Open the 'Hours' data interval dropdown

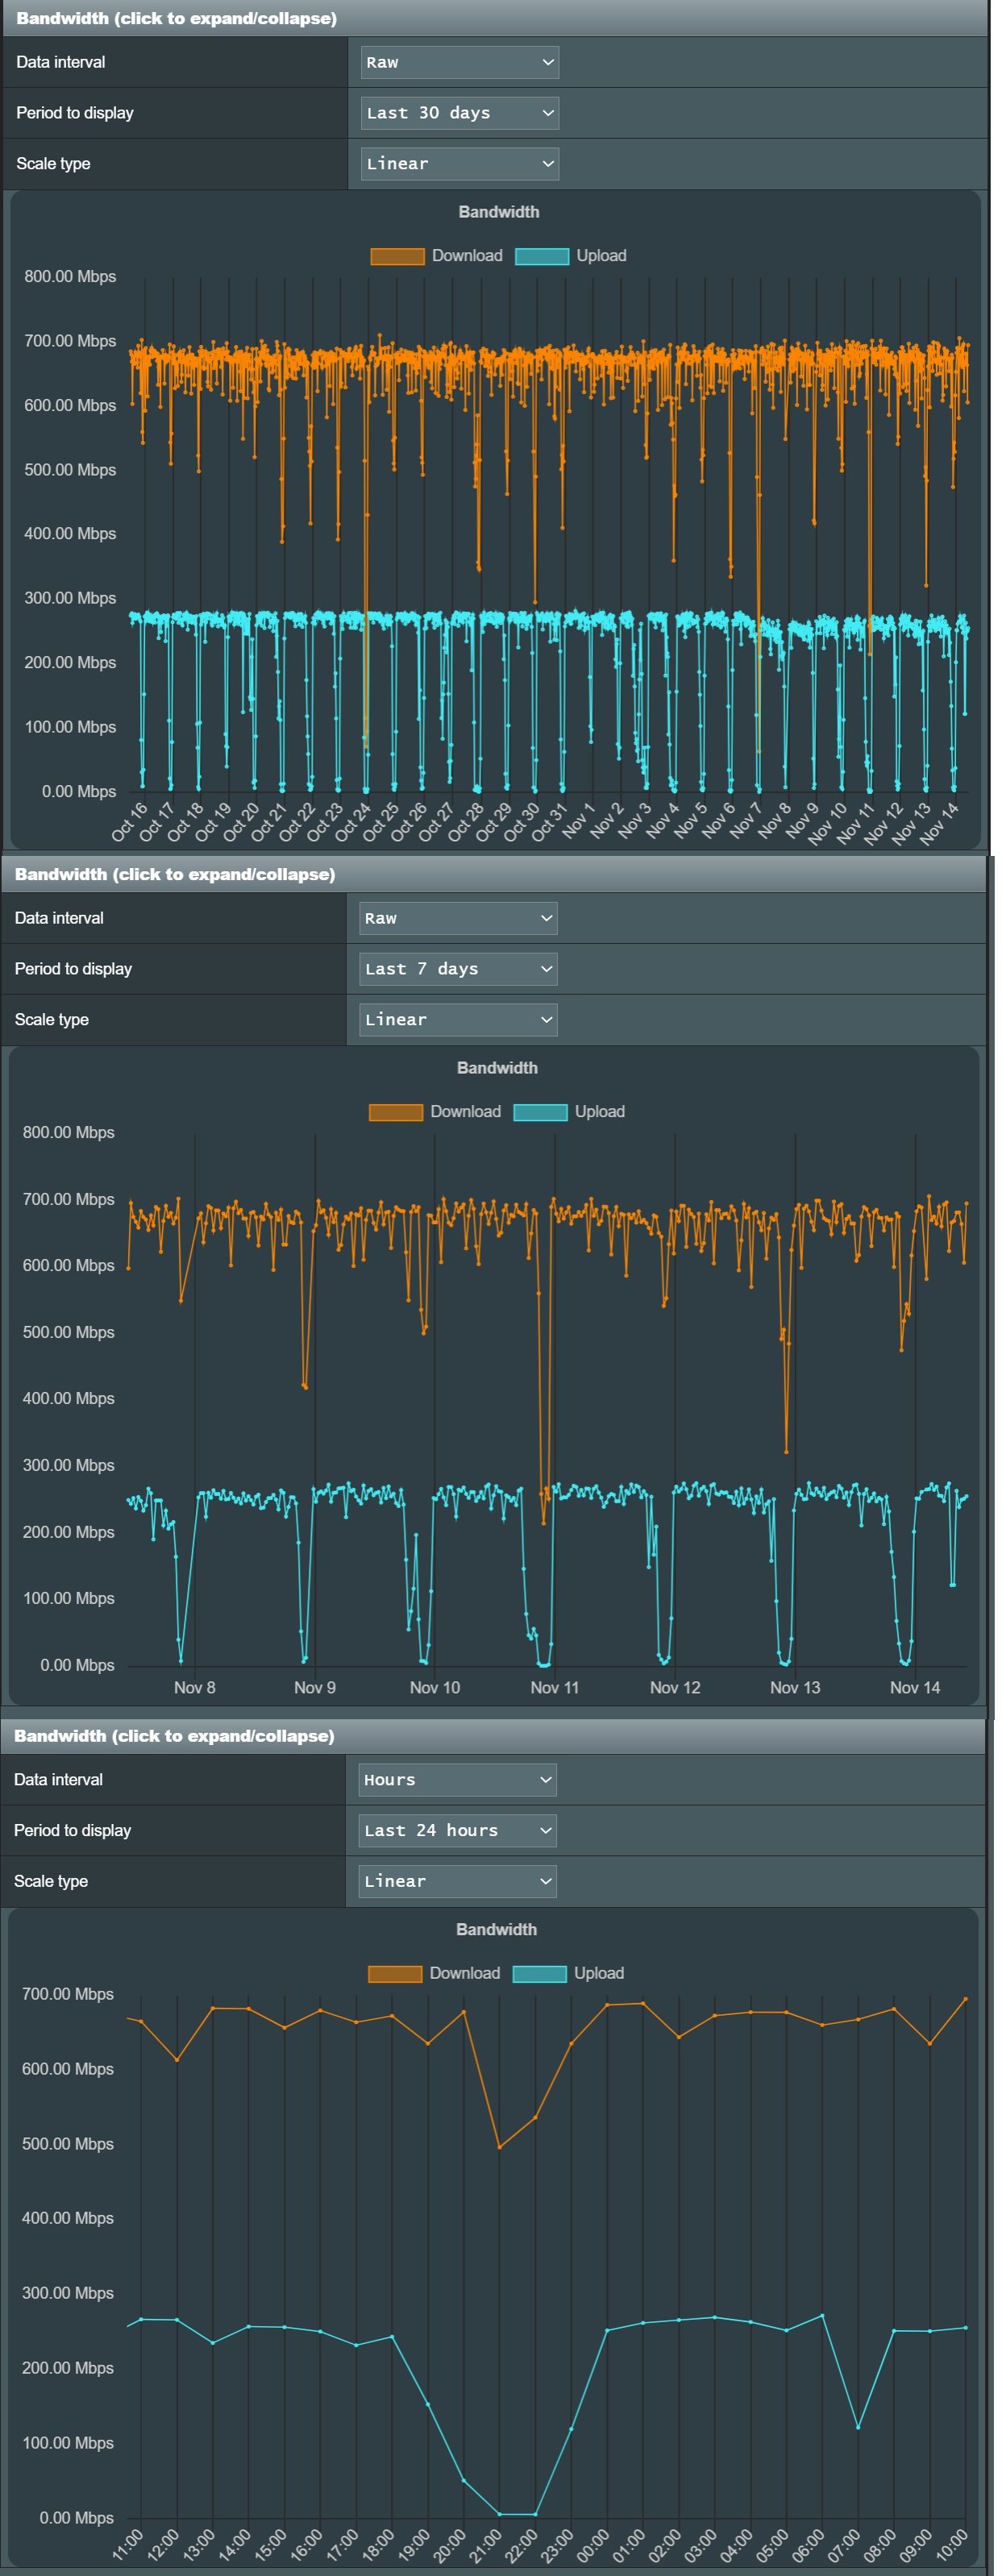(457, 1779)
